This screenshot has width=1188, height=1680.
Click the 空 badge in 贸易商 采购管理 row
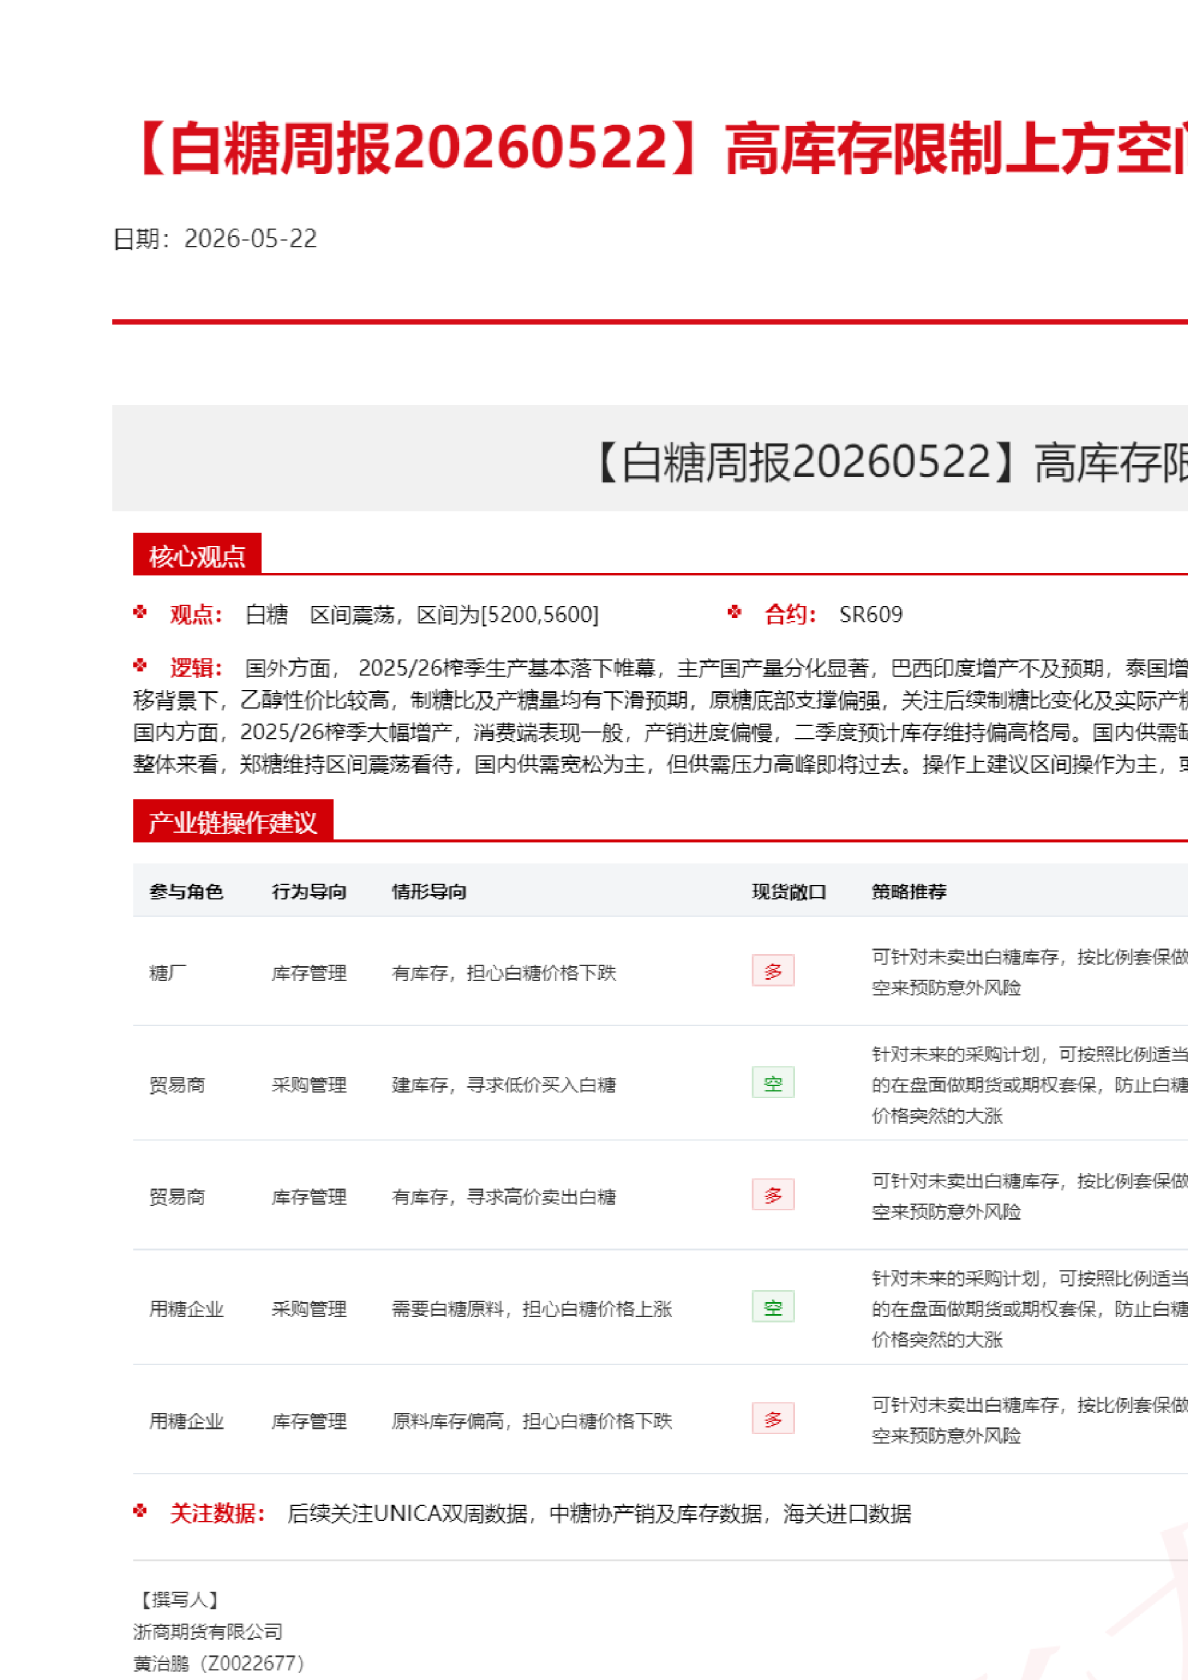(773, 1083)
